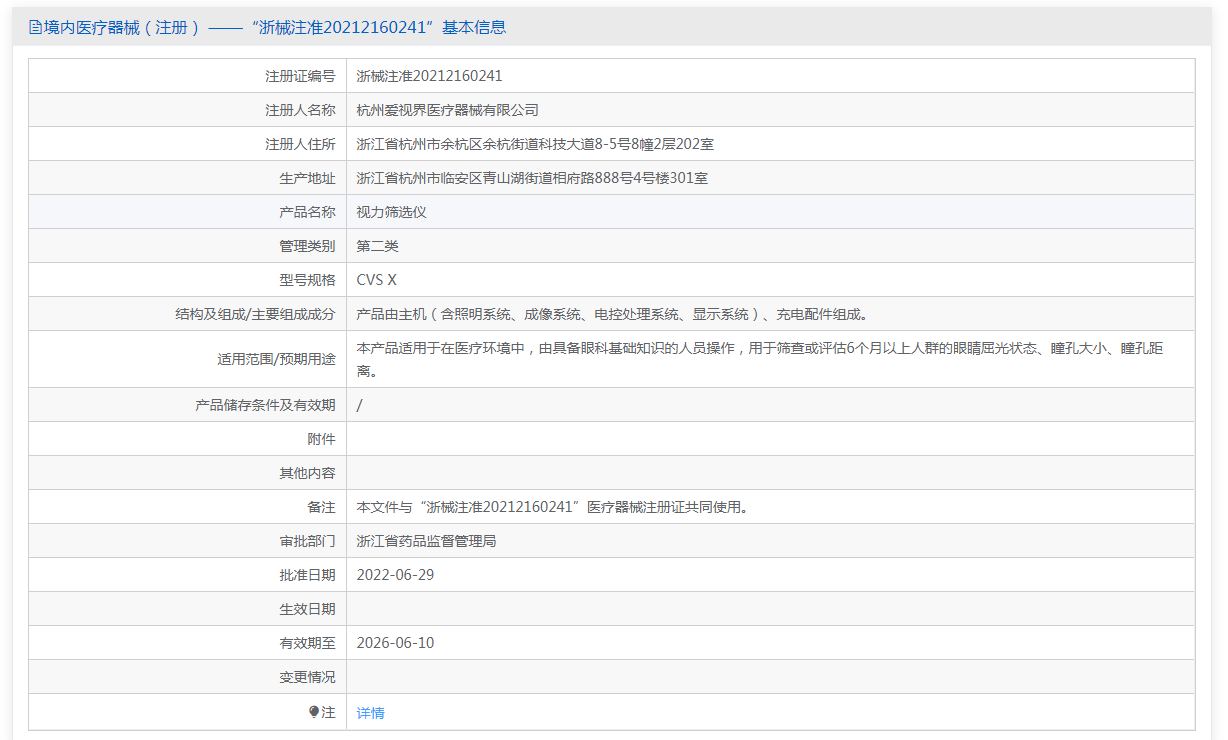1228x740 pixels.
Task: Click the 结构及组成 description text
Action: coord(612,314)
